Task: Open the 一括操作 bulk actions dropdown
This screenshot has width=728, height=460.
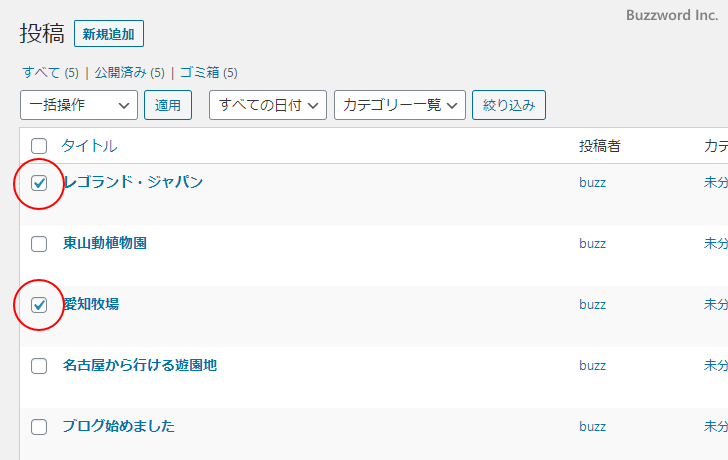Action: click(79, 105)
